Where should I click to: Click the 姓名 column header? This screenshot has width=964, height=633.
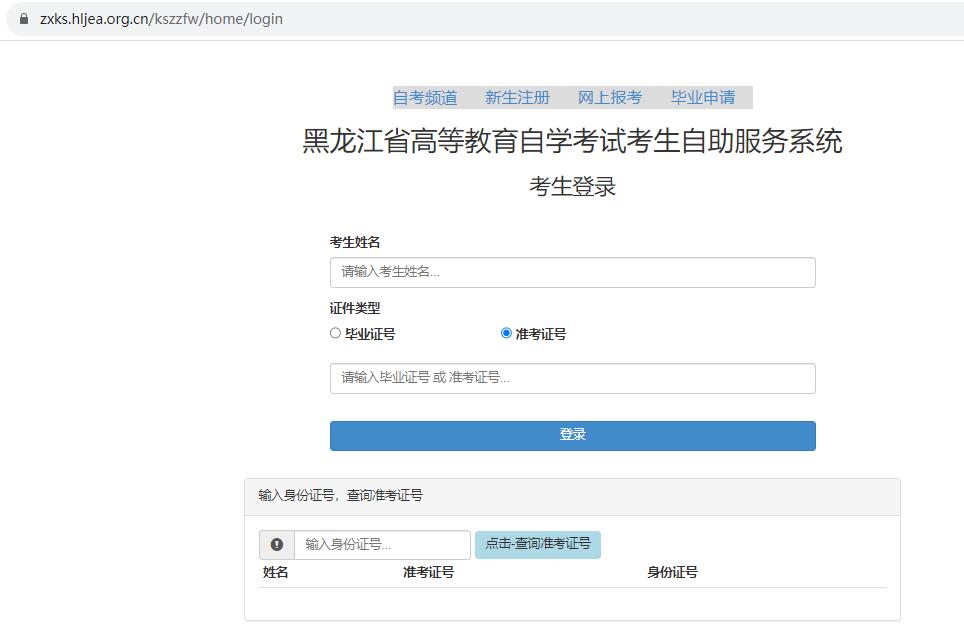click(x=276, y=573)
